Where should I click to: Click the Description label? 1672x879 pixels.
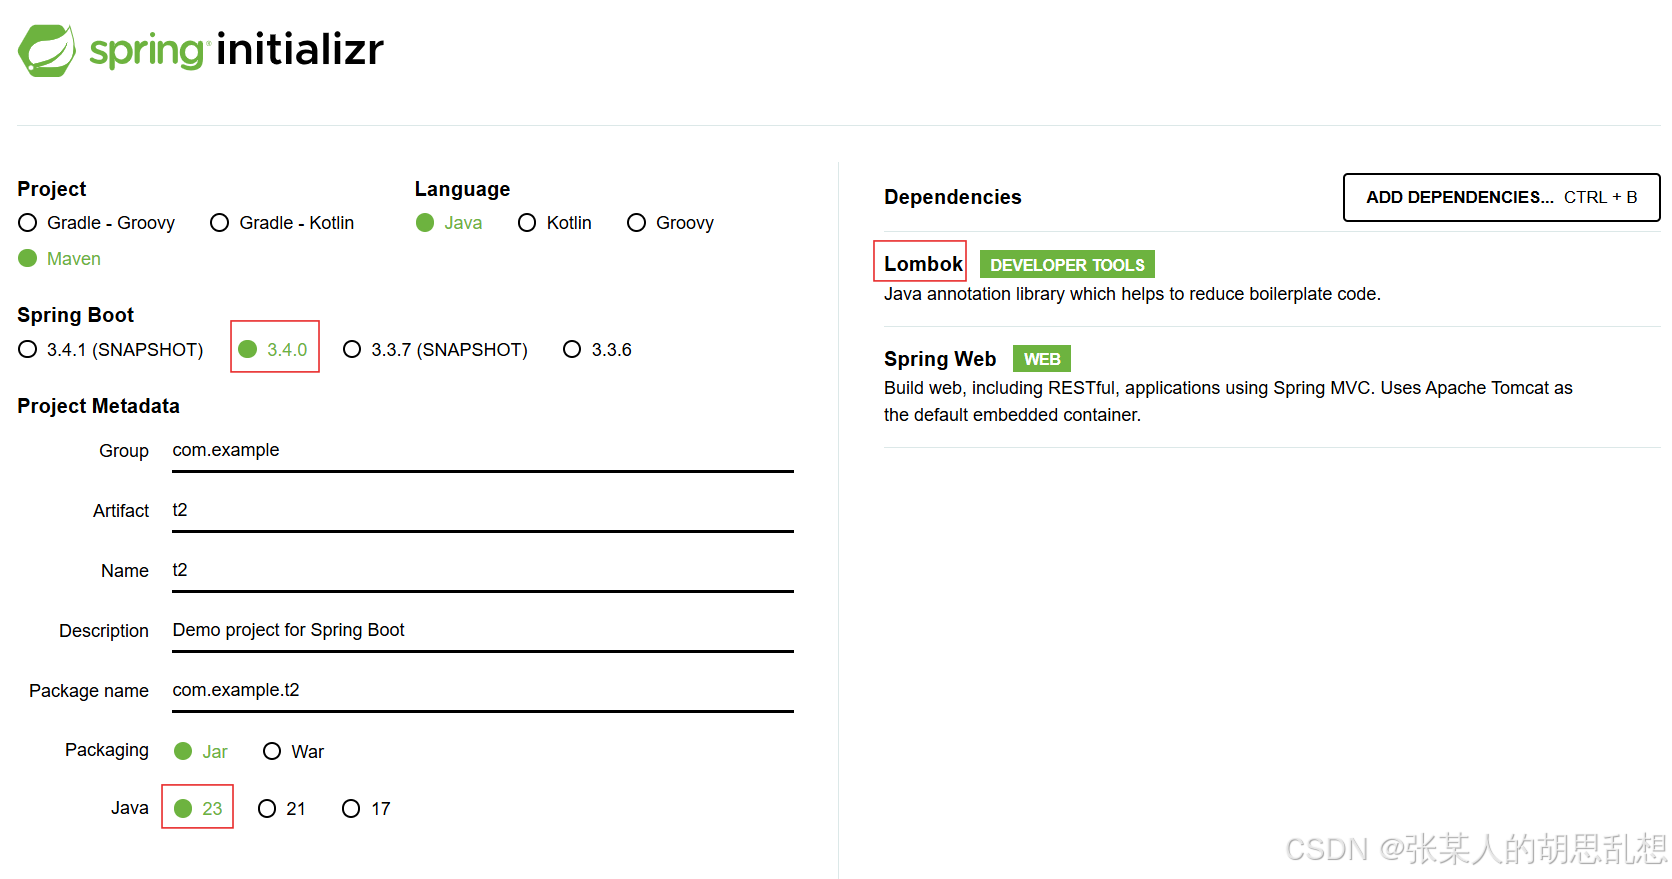click(104, 631)
